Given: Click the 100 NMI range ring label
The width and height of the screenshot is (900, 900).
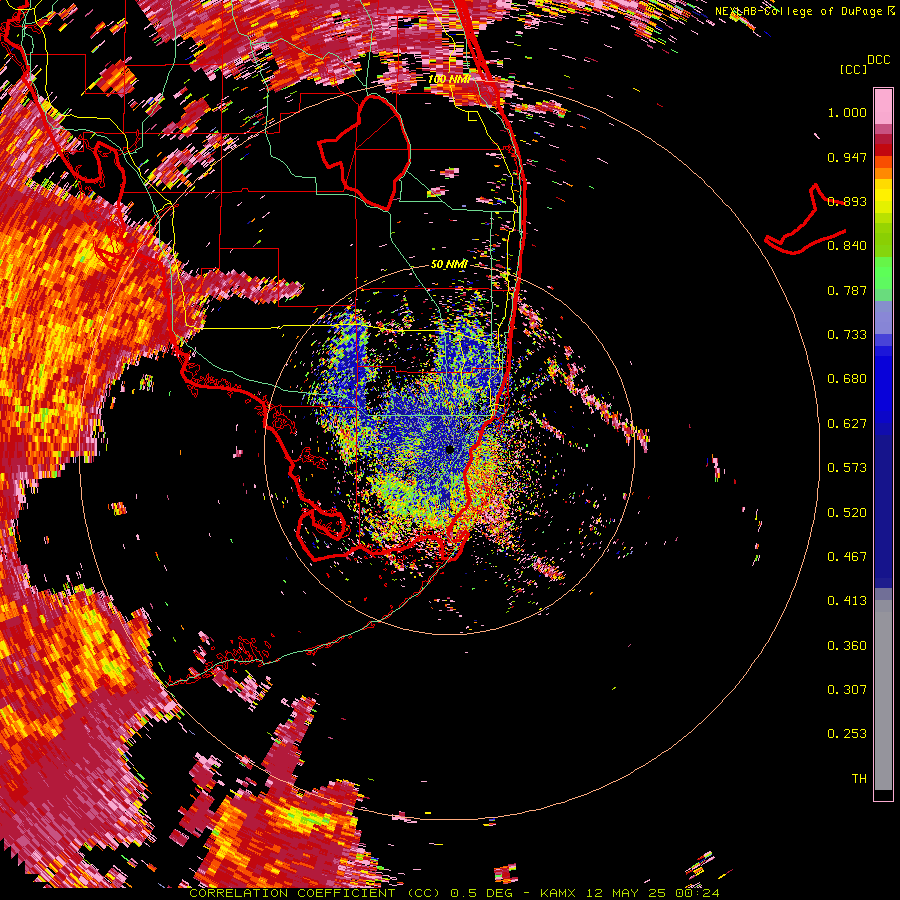Looking at the screenshot, I should coord(449,79).
